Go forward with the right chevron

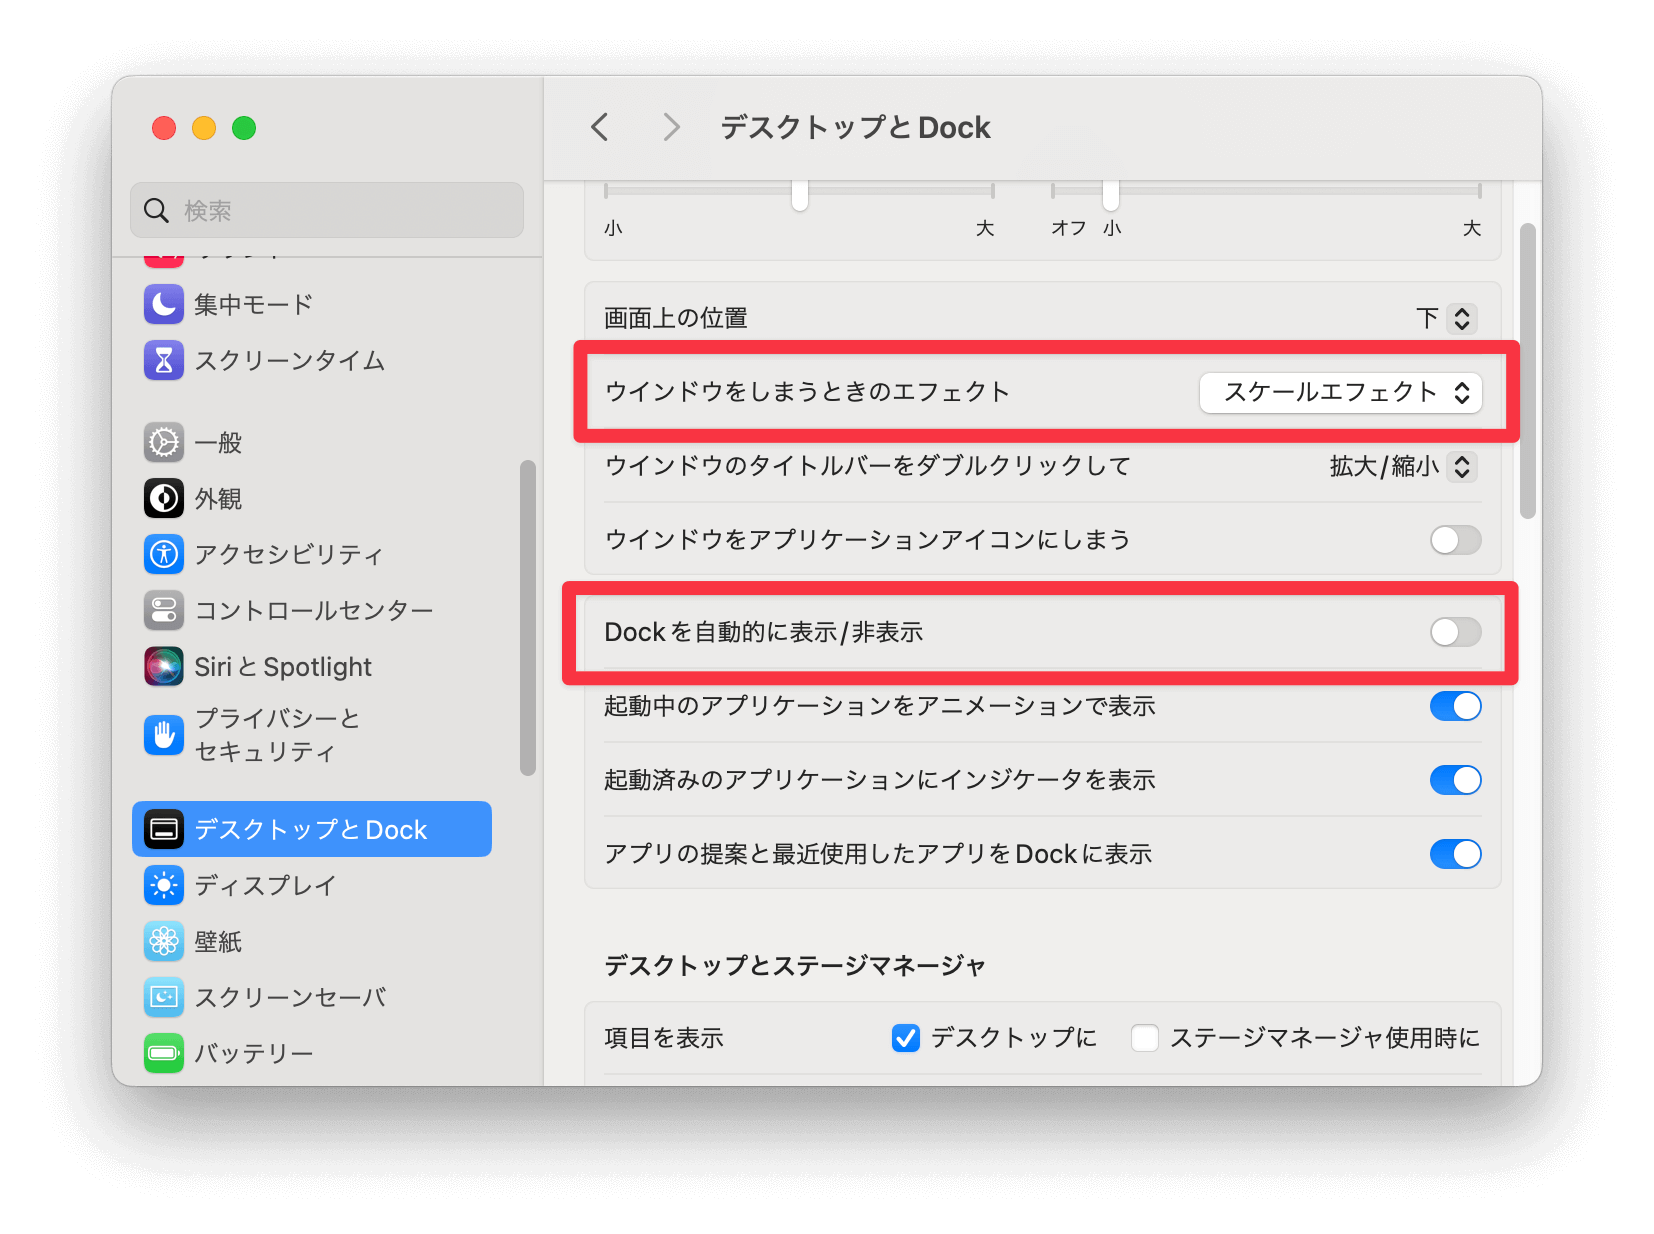[672, 127]
